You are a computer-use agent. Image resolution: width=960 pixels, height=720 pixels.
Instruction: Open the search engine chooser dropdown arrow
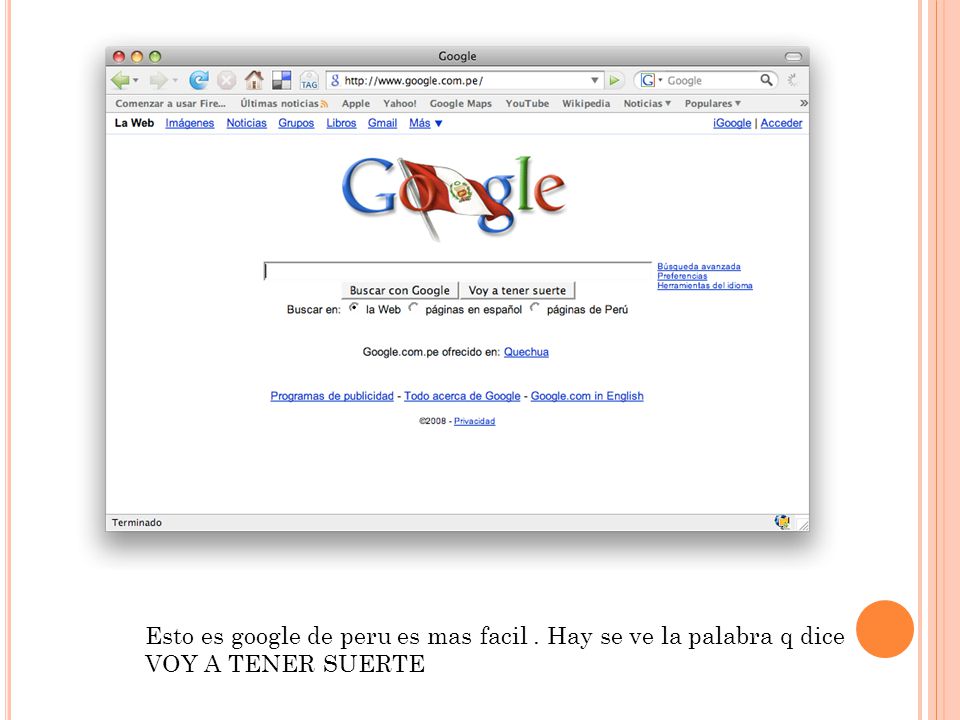pos(660,80)
